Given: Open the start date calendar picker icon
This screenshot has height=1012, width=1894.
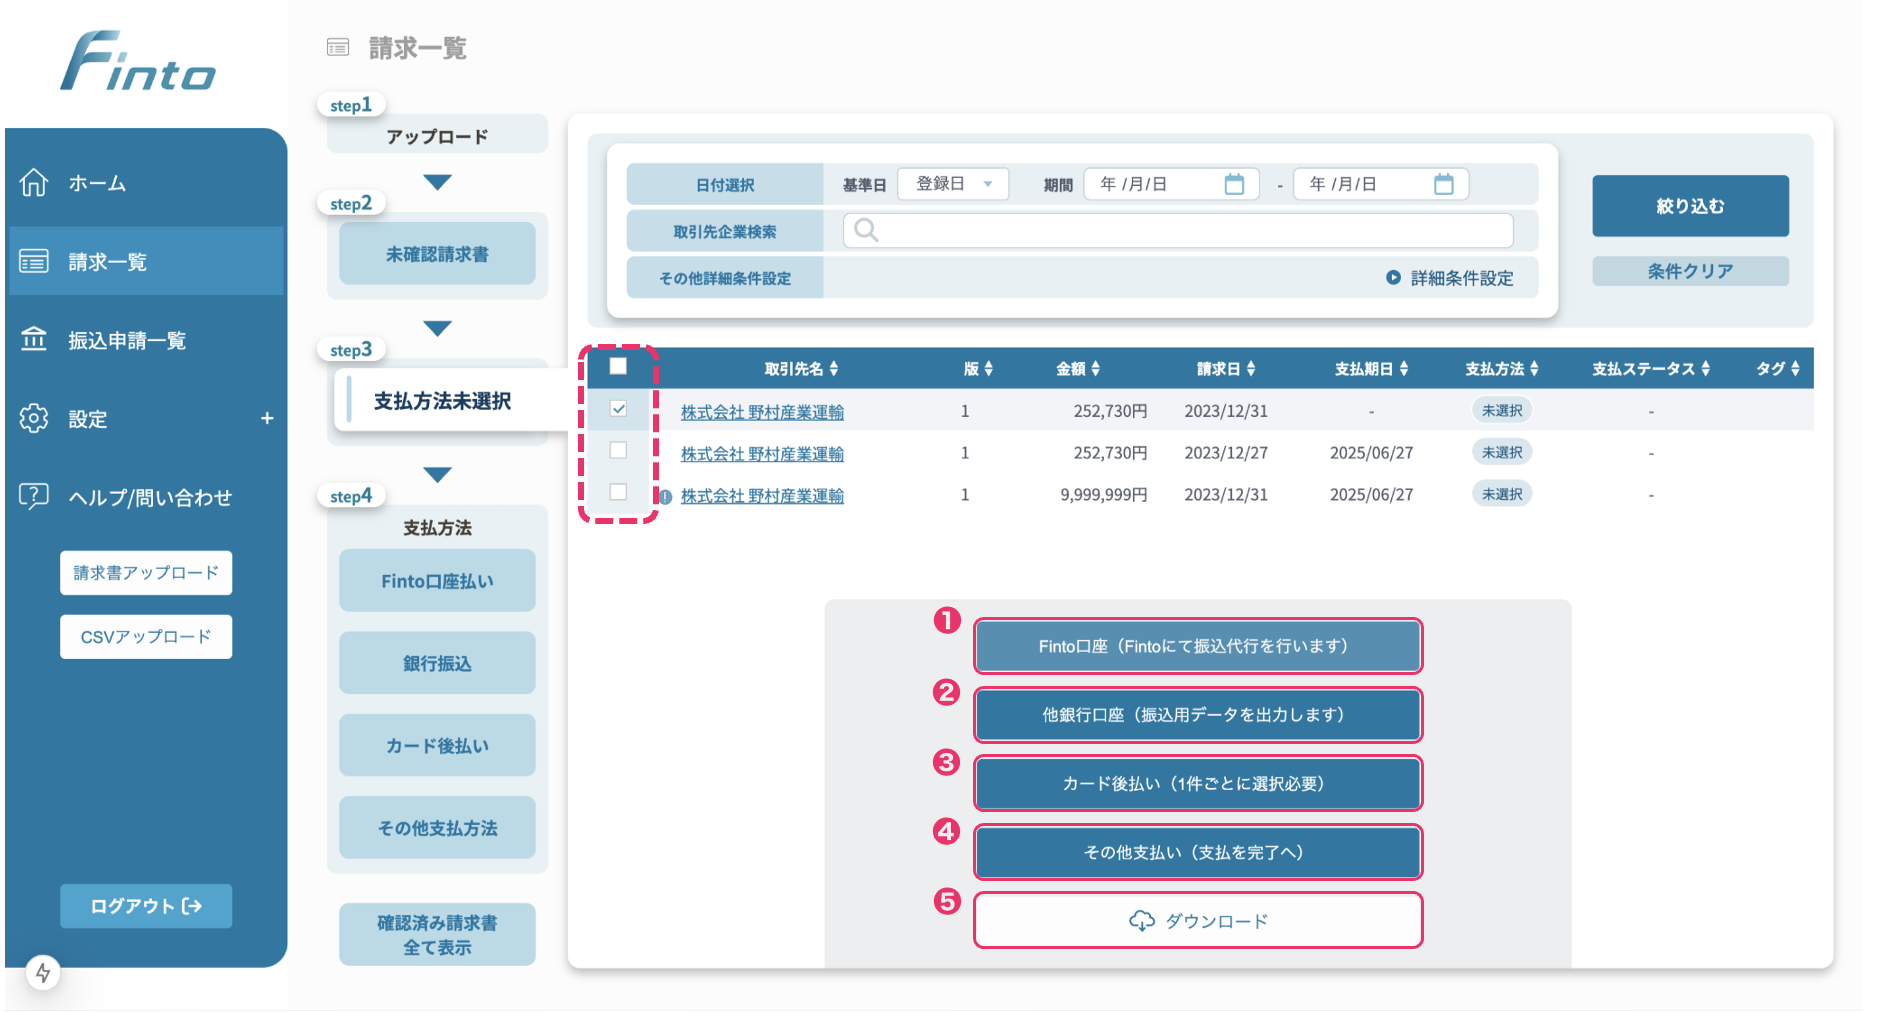Looking at the screenshot, I should 1234,184.
